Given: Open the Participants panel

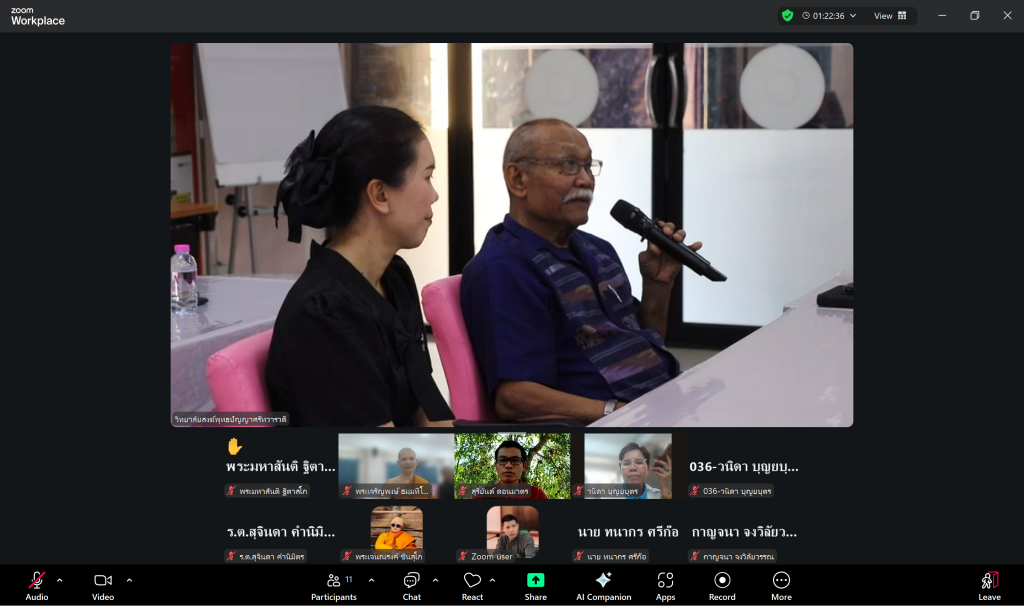Looking at the screenshot, I should coord(334,585).
